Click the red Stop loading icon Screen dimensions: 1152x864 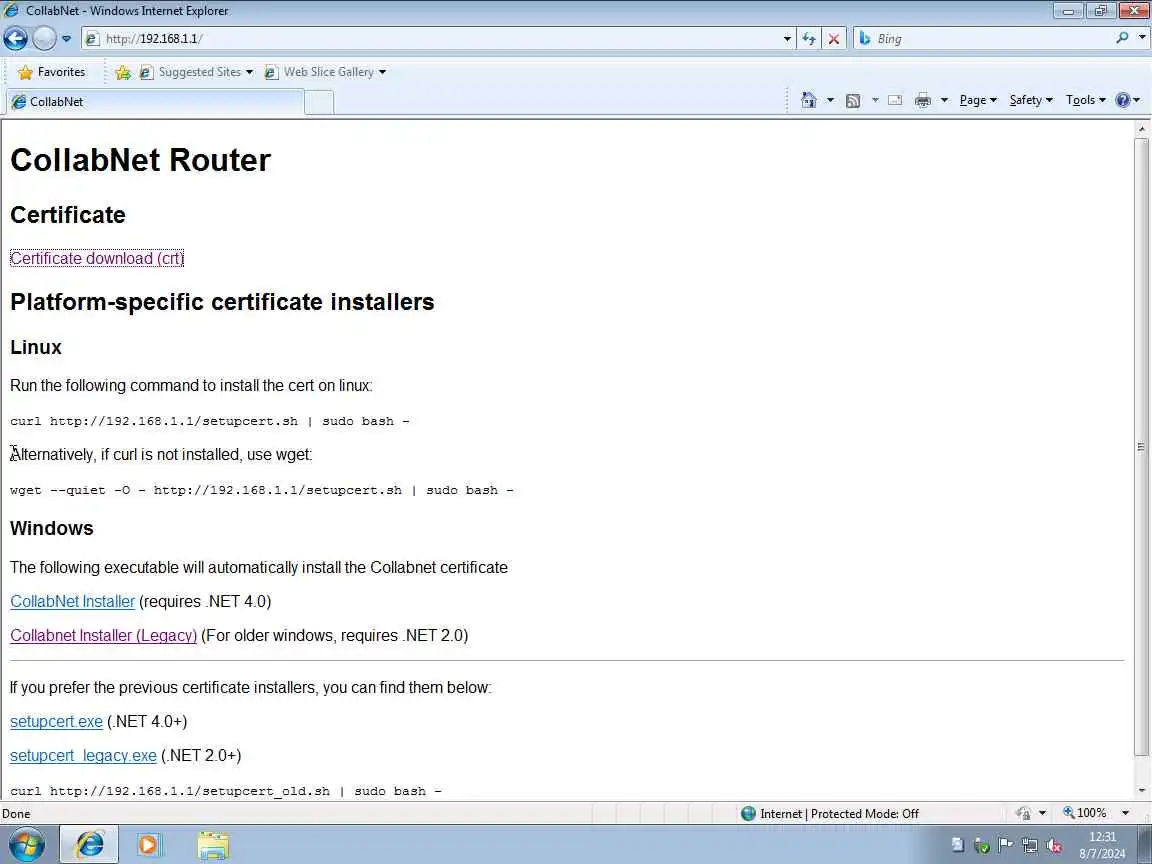coord(834,39)
